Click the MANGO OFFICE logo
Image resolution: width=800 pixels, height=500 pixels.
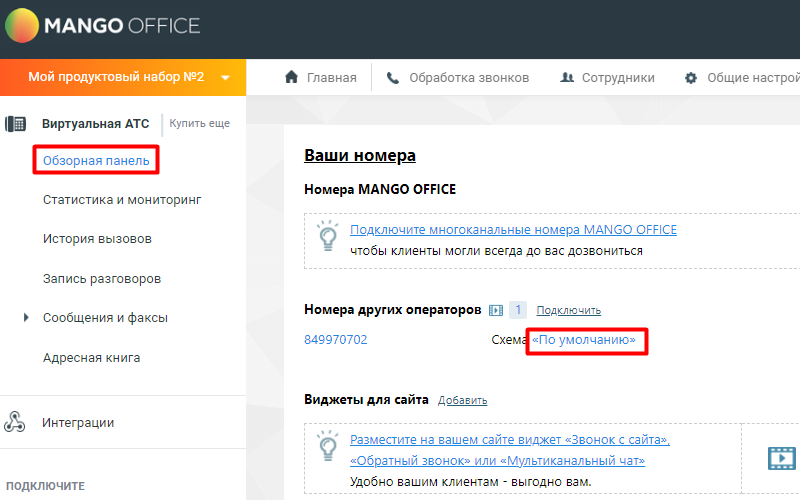(x=103, y=25)
